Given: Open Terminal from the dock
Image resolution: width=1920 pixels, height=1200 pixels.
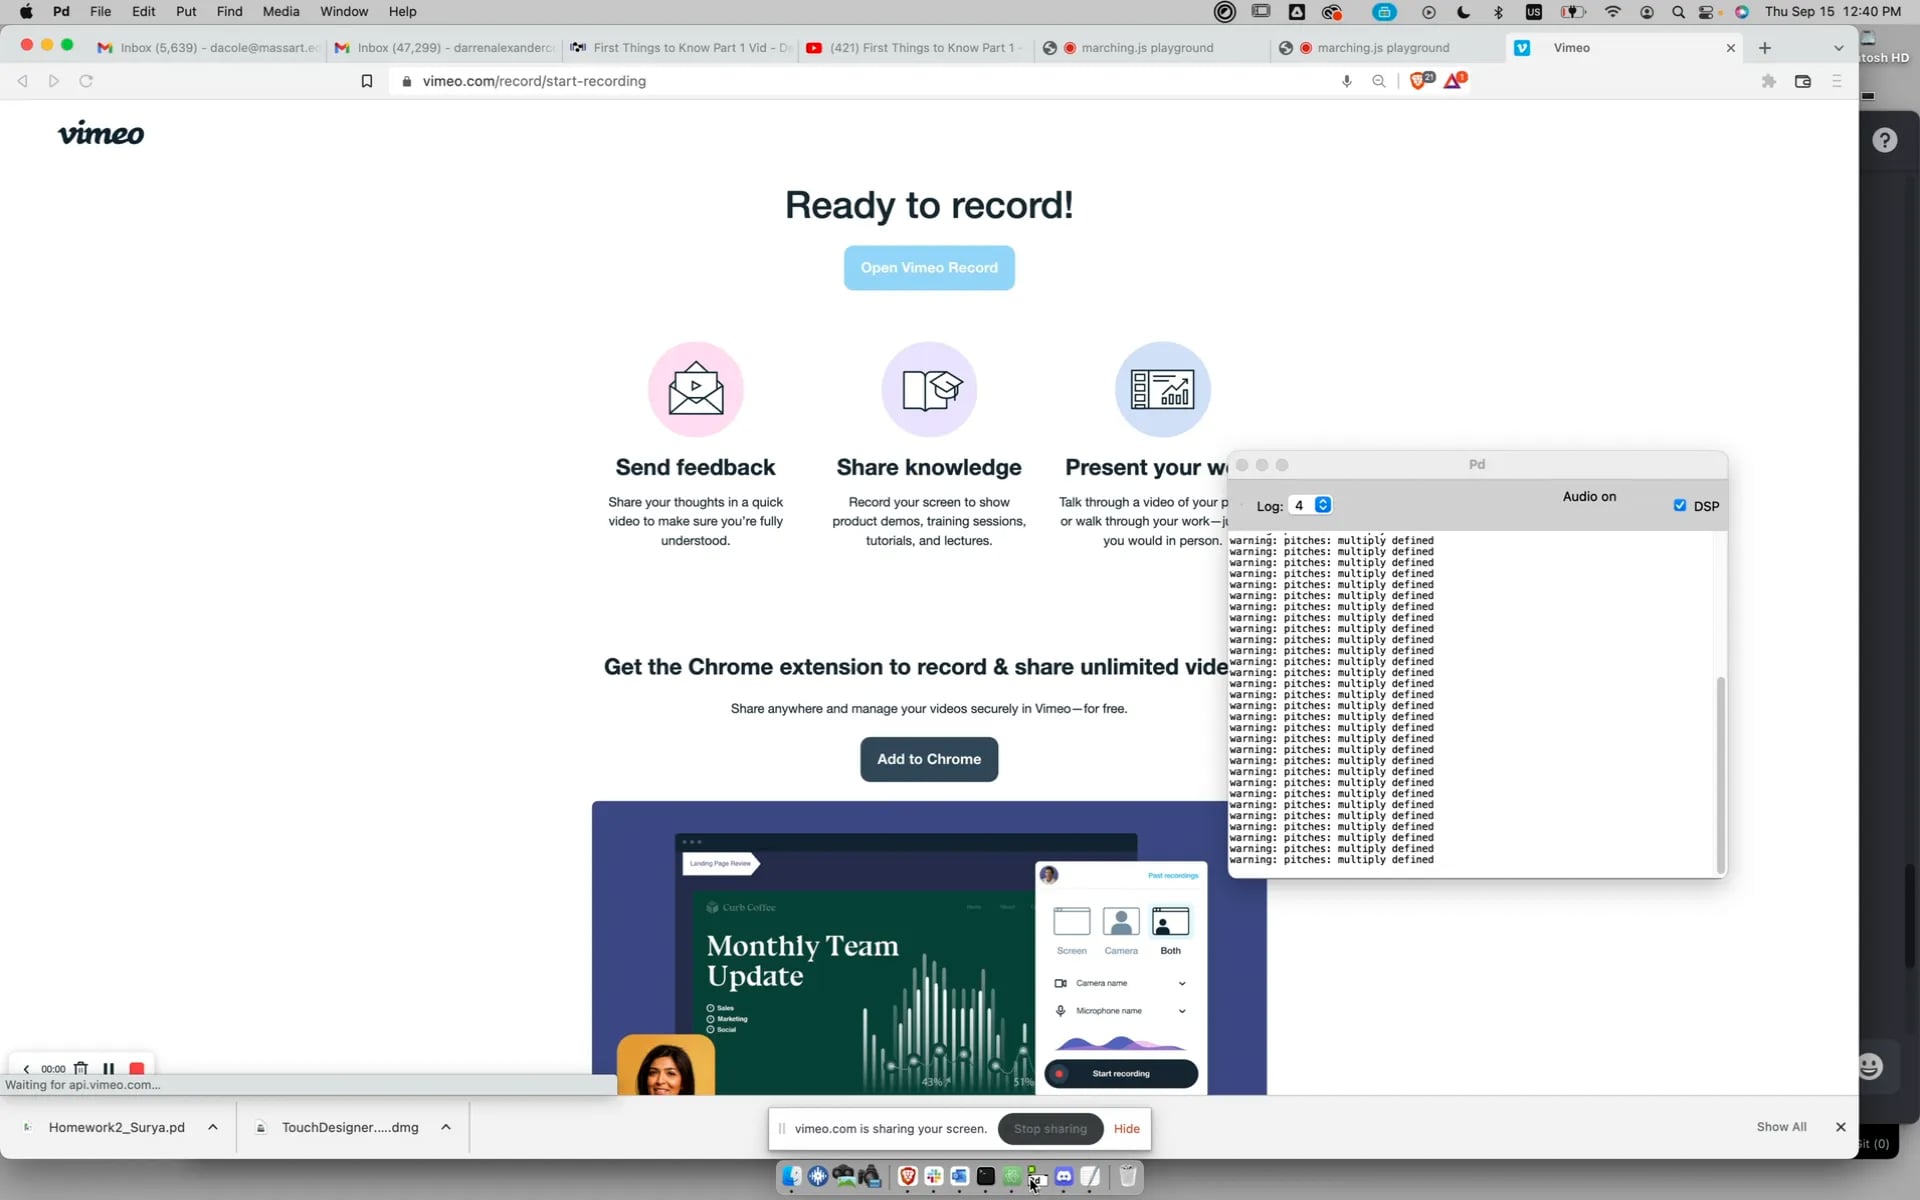Looking at the screenshot, I should (986, 1176).
